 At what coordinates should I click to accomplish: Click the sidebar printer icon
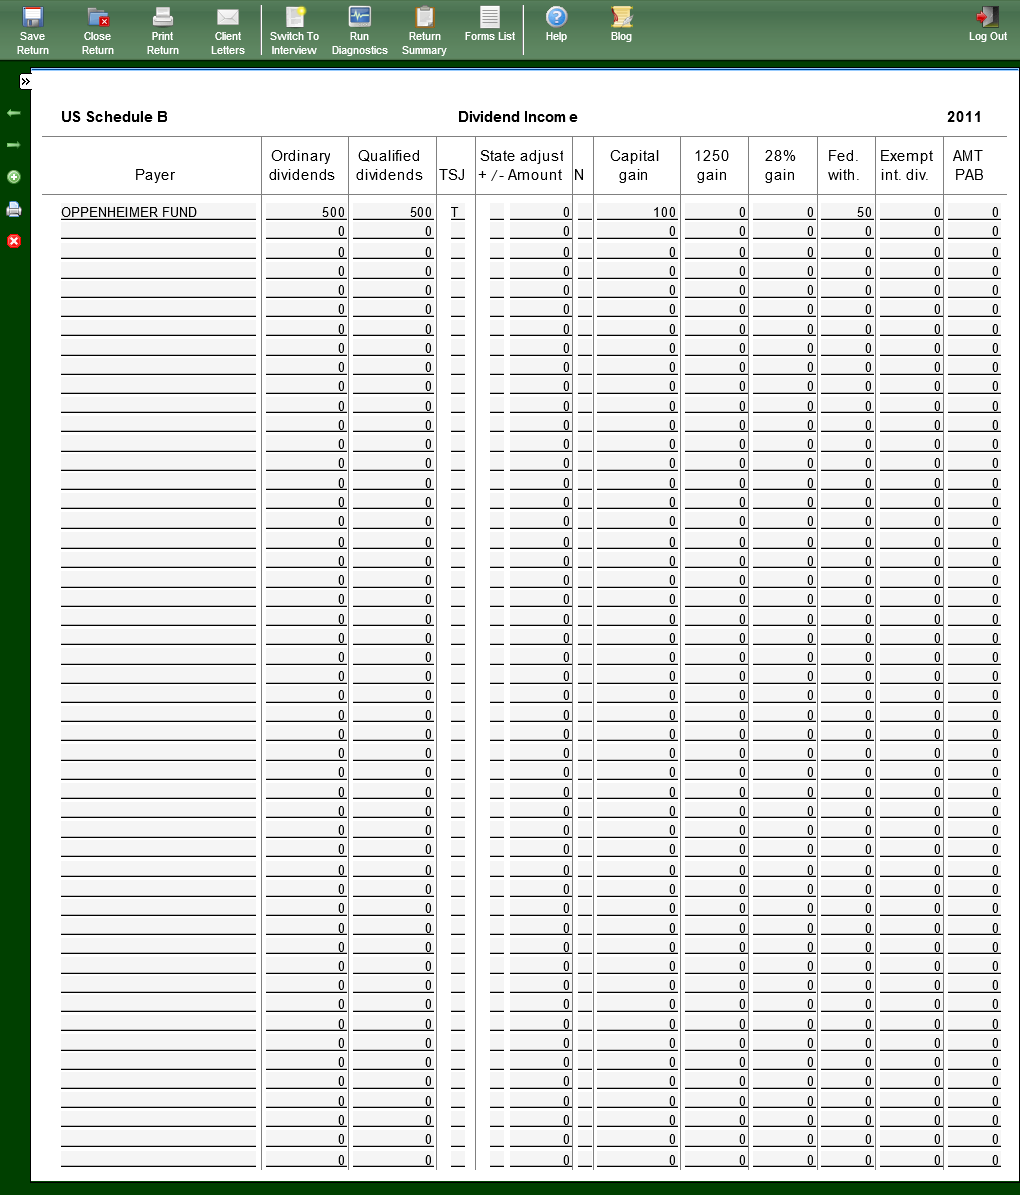click(x=14, y=209)
